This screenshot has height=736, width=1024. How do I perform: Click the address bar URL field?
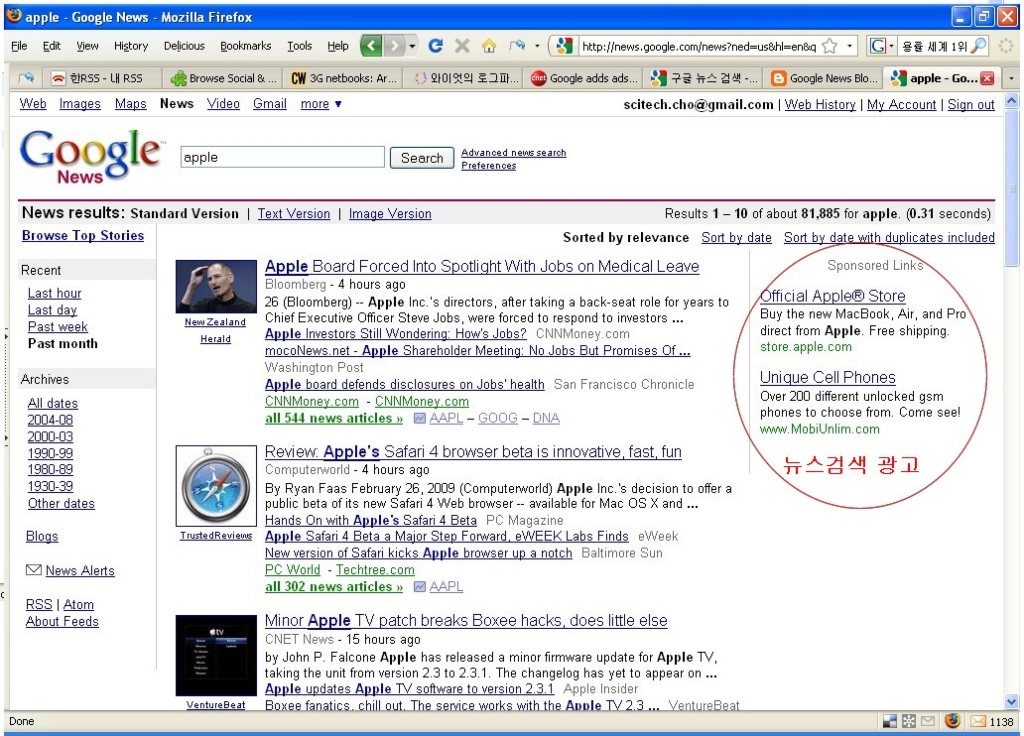tap(699, 46)
